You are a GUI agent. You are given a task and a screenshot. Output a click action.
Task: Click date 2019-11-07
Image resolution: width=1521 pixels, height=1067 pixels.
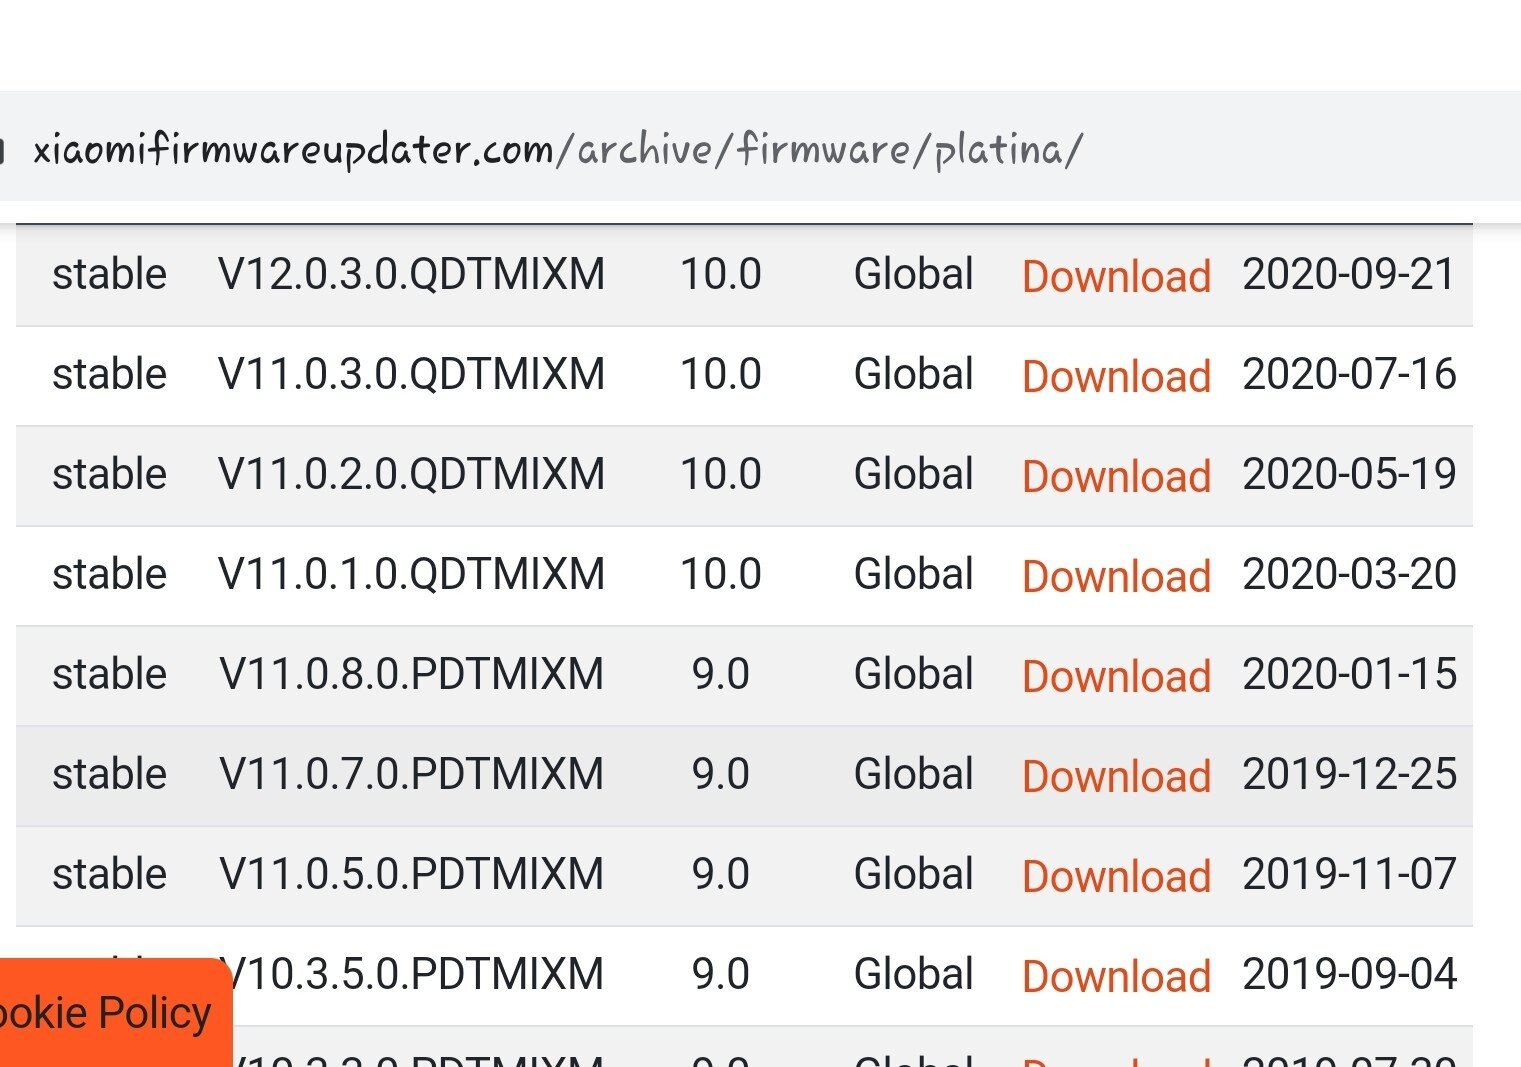pos(1349,874)
